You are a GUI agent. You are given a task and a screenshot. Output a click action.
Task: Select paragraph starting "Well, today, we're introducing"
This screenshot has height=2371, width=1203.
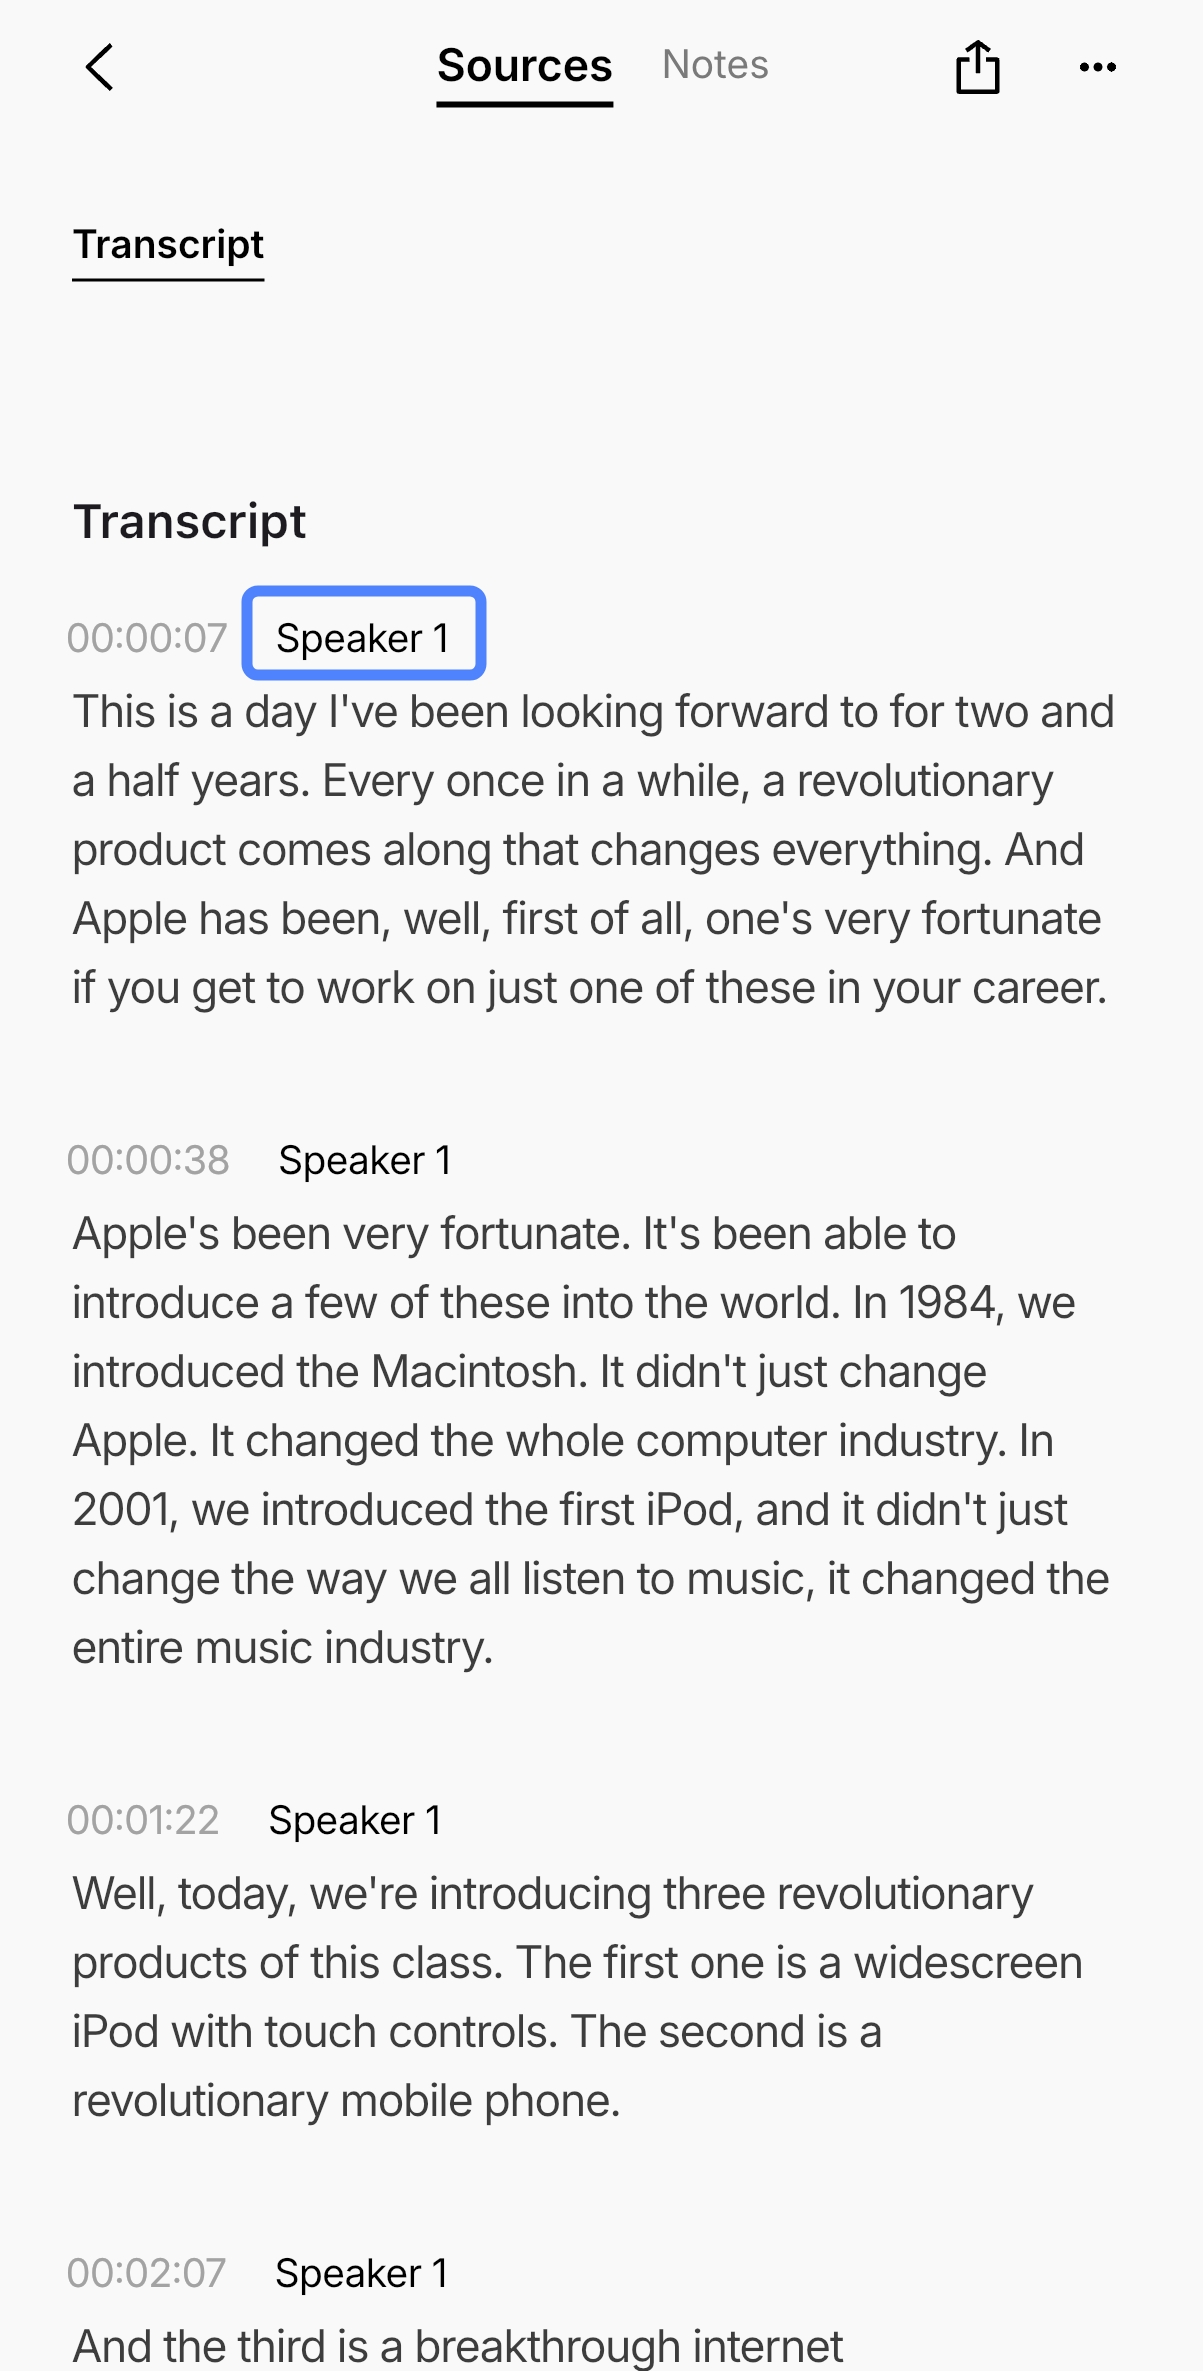577,1998
